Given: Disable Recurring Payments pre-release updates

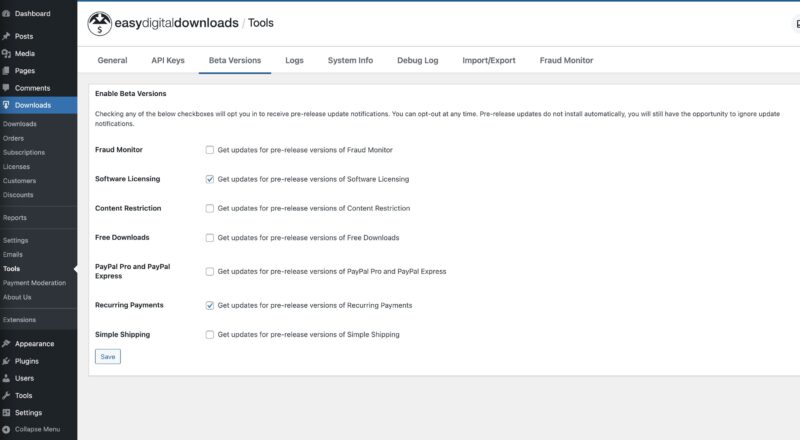Looking at the screenshot, I should pyautogui.click(x=210, y=305).
